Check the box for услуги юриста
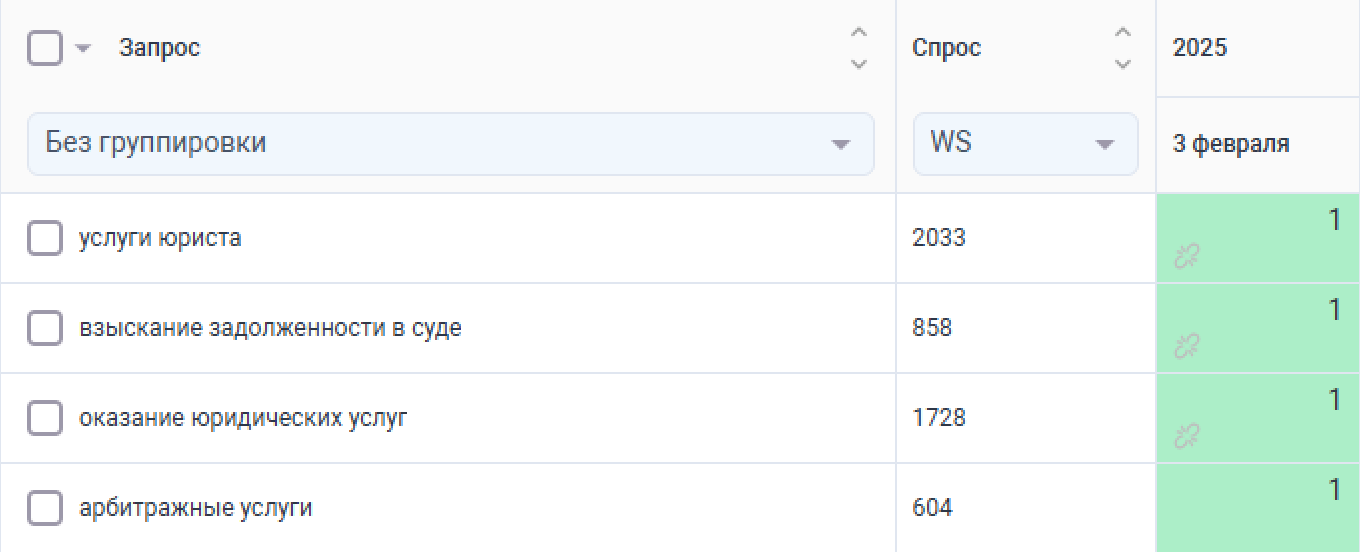This screenshot has width=1360, height=552. (45, 239)
